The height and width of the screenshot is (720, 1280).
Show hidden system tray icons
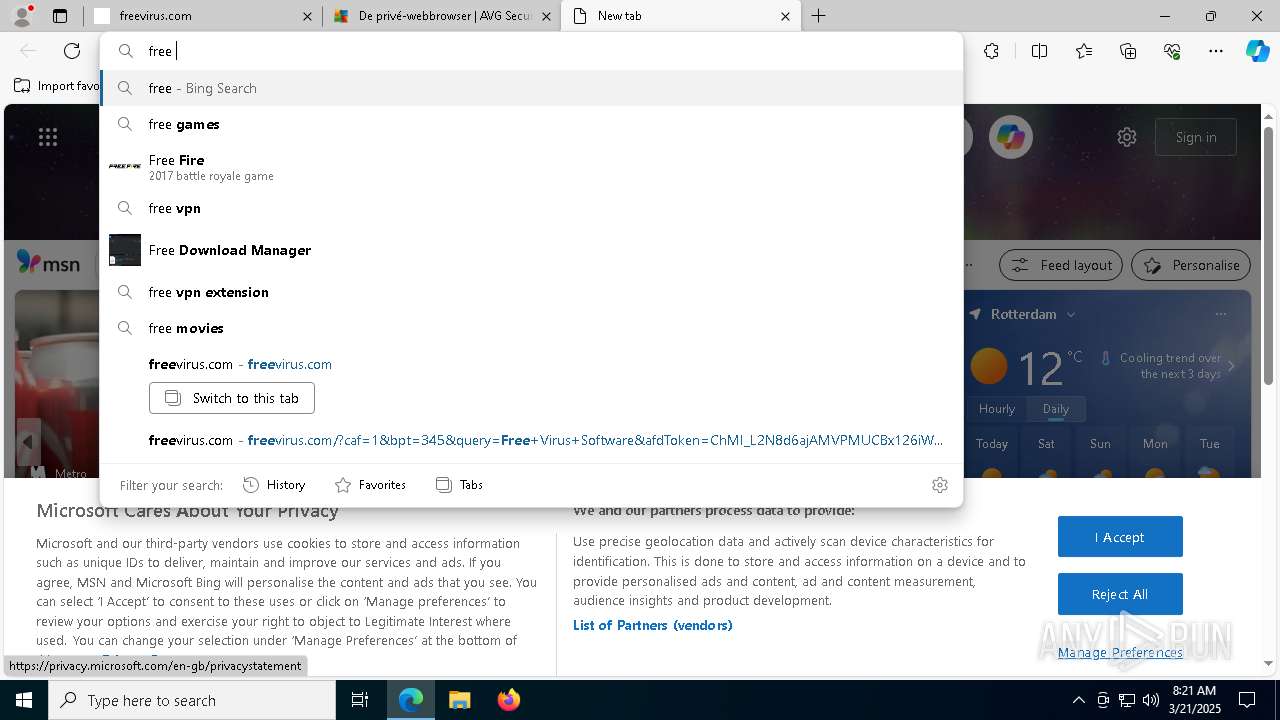tap(1078, 700)
